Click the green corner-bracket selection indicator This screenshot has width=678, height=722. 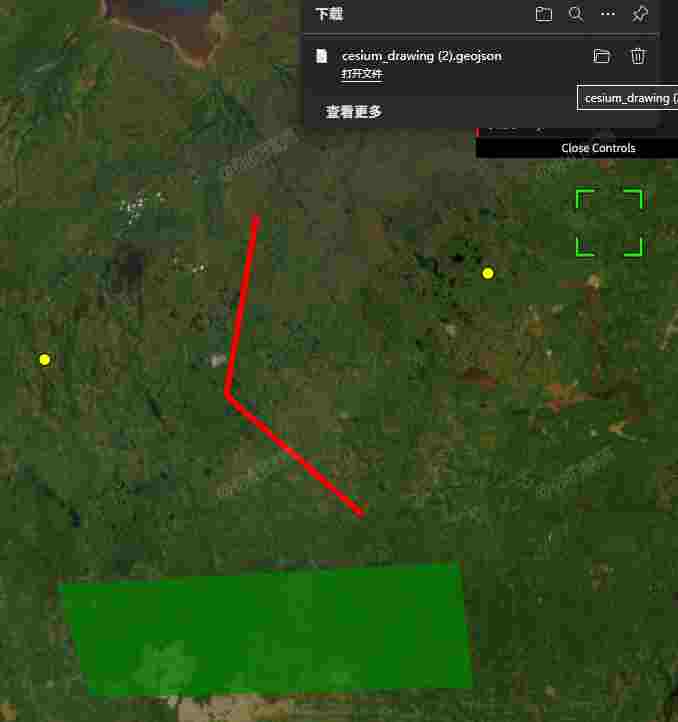[x=609, y=222]
